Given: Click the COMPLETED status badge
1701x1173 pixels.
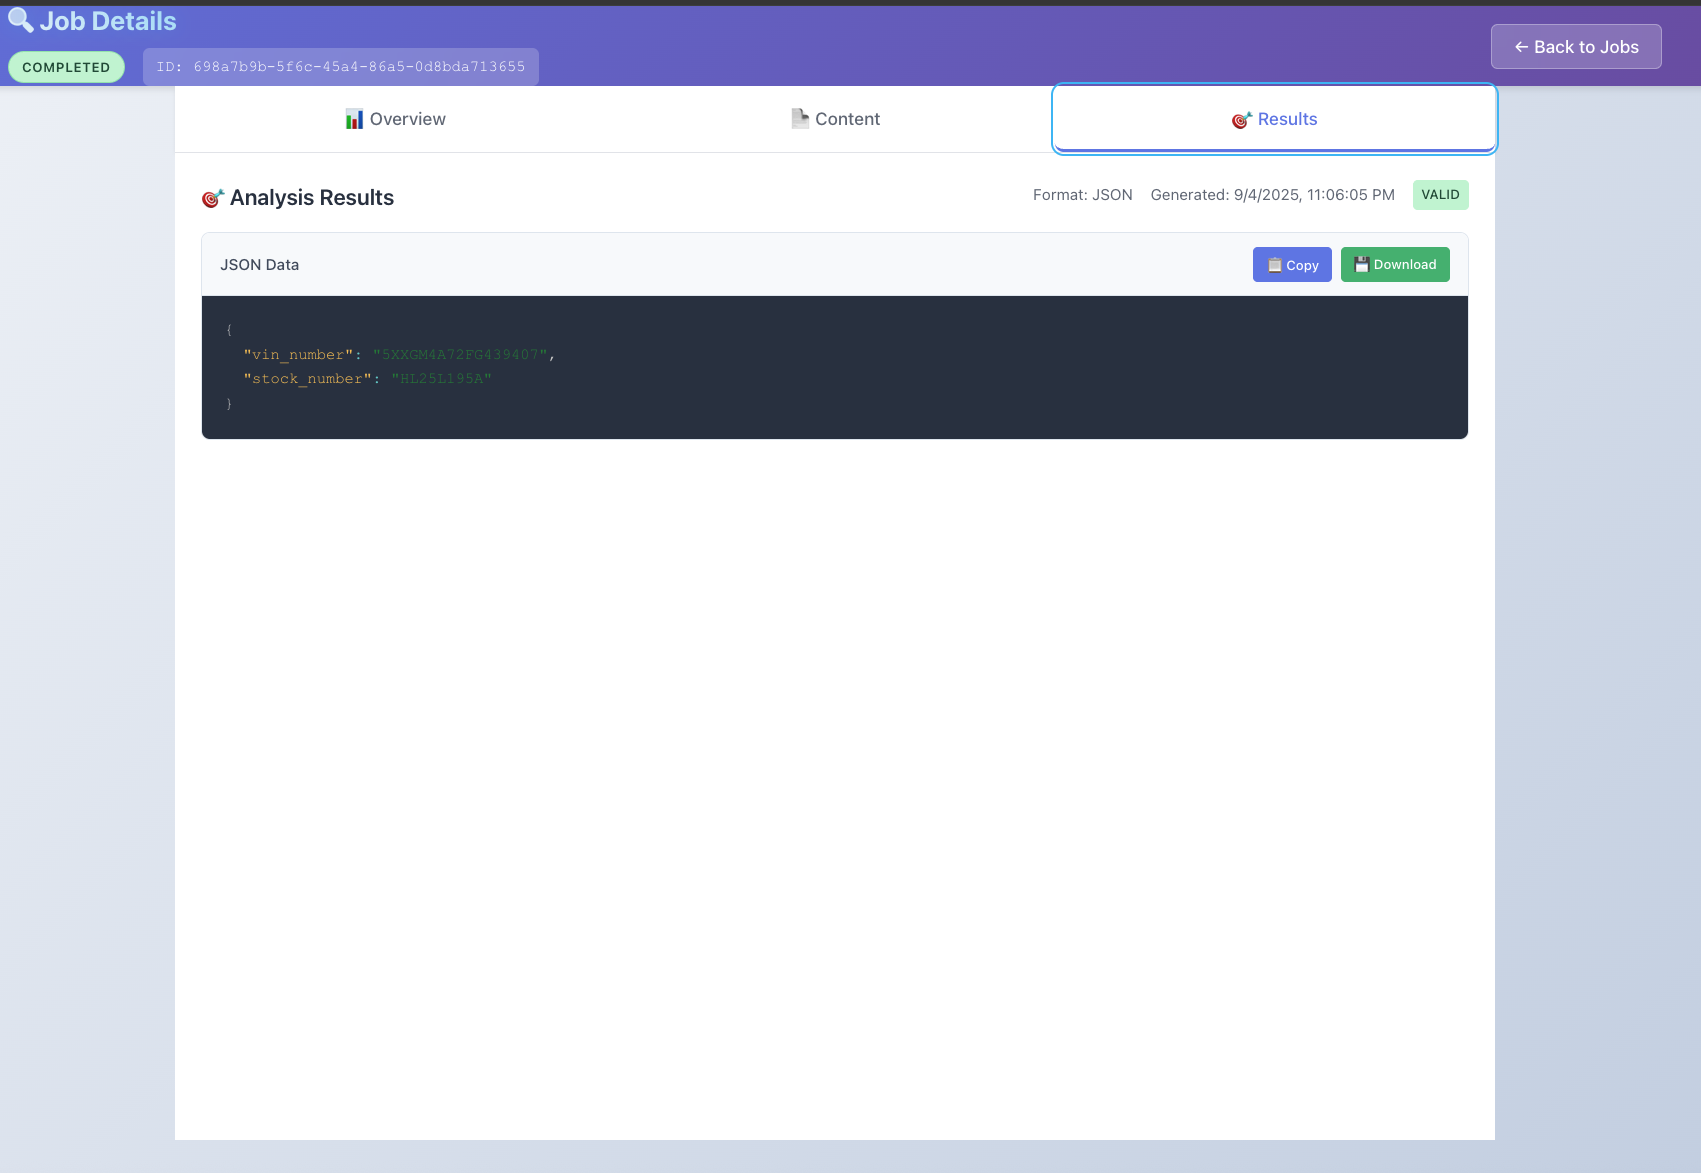Looking at the screenshot, I should [x=66, y=66].
